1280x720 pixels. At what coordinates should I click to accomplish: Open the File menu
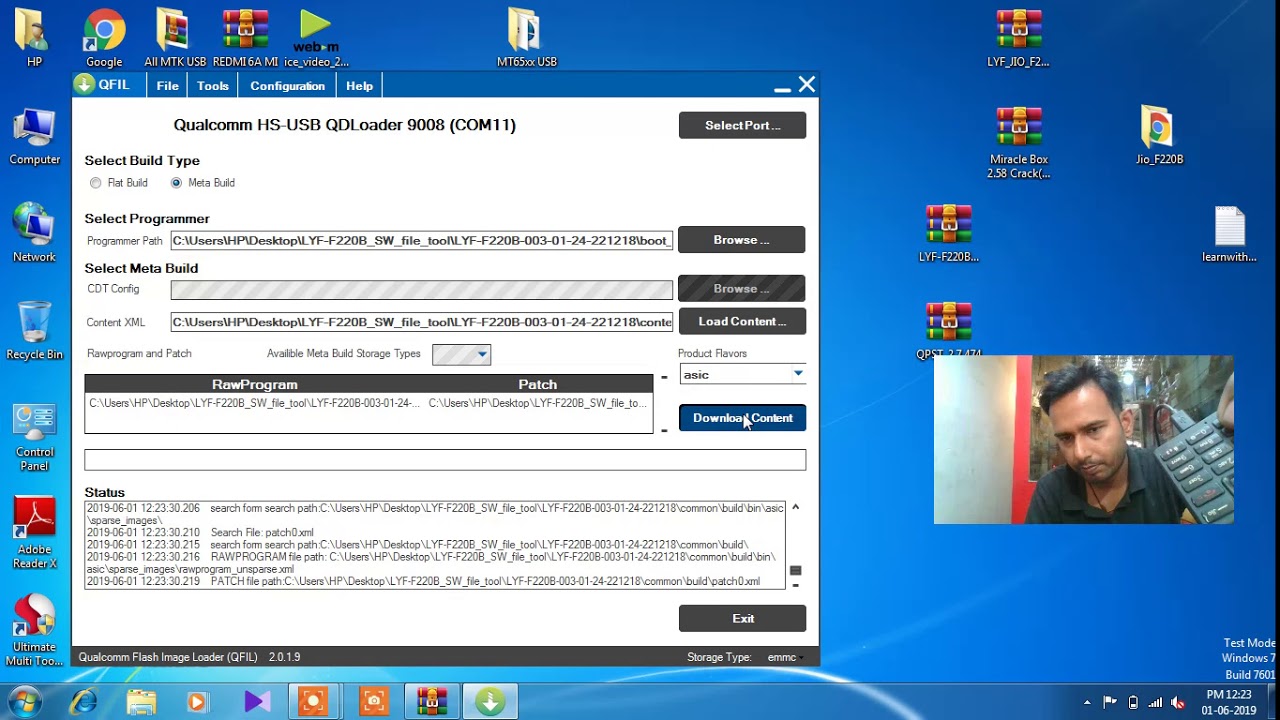click(x=167, y=86)
